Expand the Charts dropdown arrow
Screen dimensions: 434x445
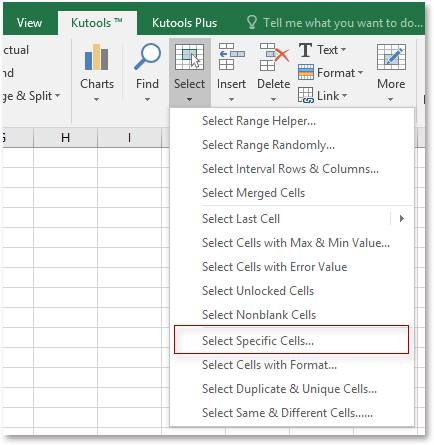pyautogui.click(x=96, y=99)
